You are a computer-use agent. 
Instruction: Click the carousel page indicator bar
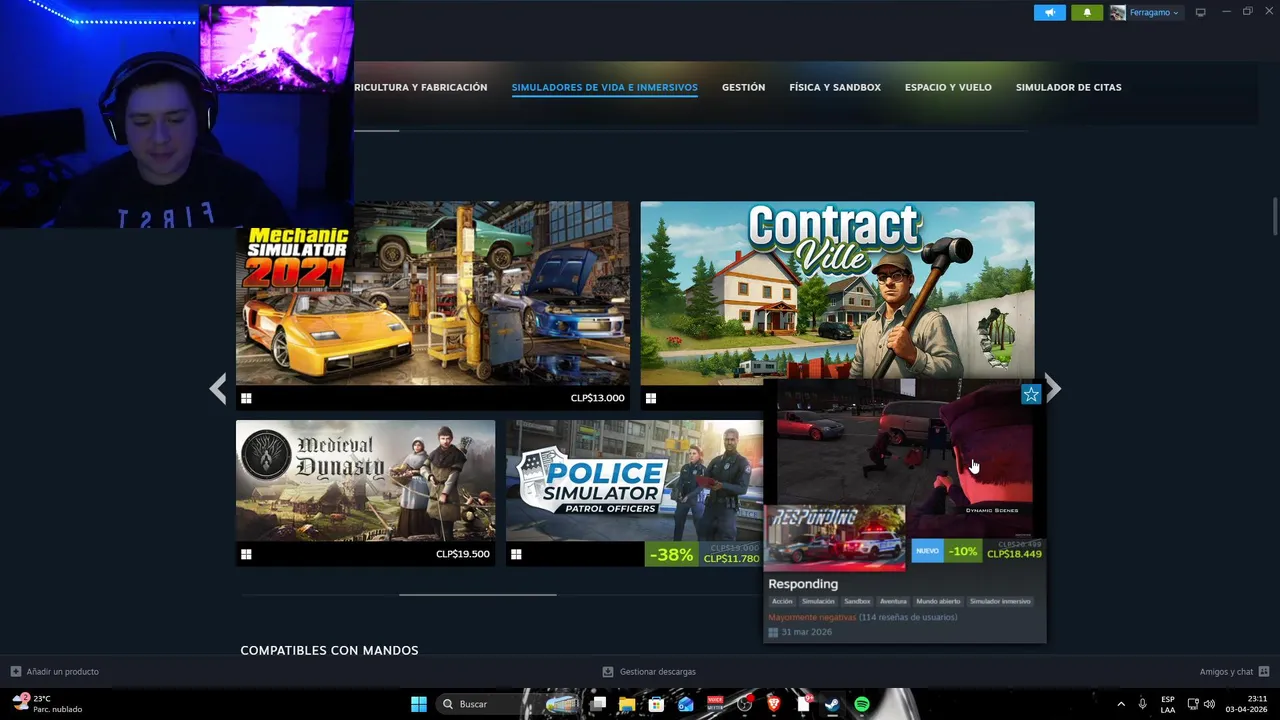tap(478, 594)
